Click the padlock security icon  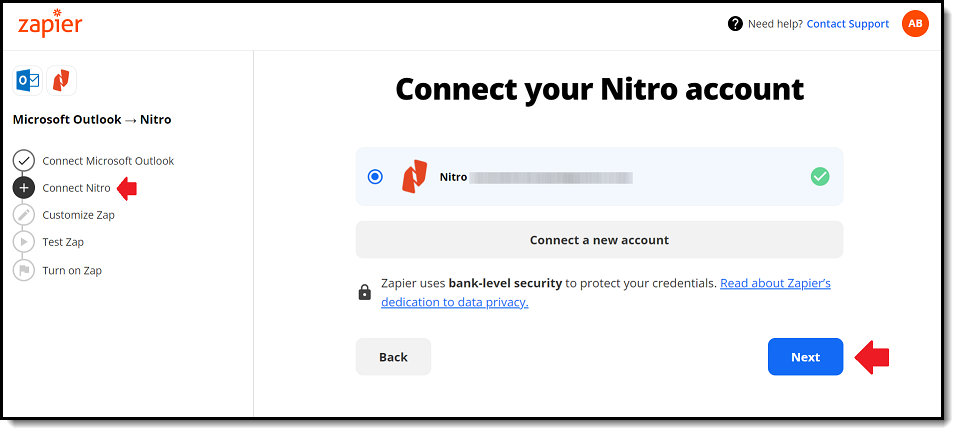365,292
